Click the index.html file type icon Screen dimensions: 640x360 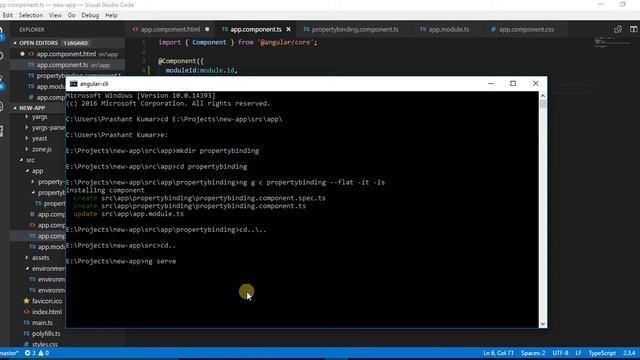coord(27,312)
